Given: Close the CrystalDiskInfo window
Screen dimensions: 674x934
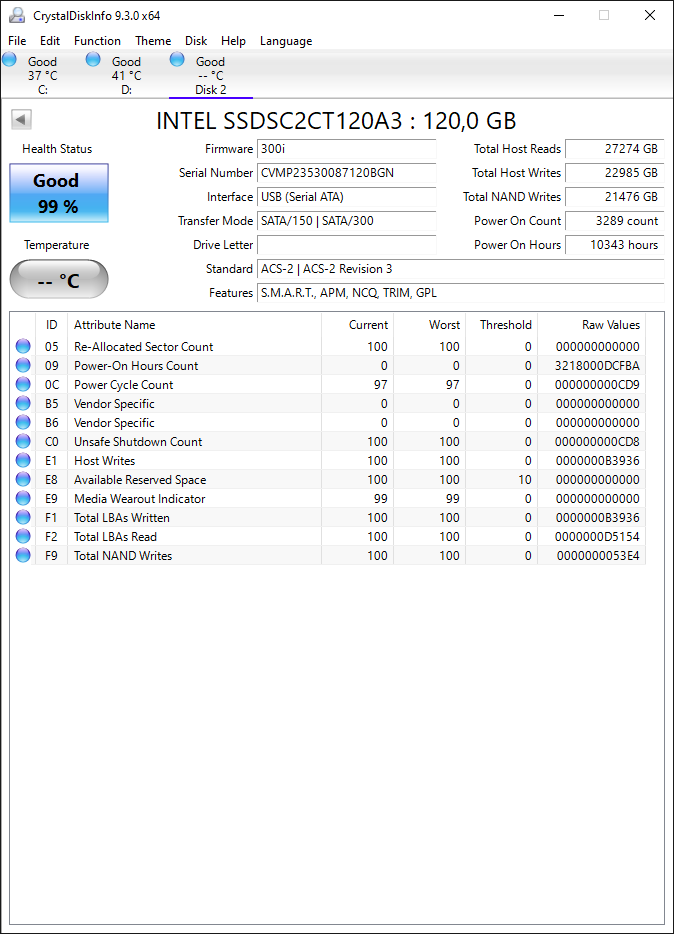Looking at the screenshot, I should tap(650, 15).
